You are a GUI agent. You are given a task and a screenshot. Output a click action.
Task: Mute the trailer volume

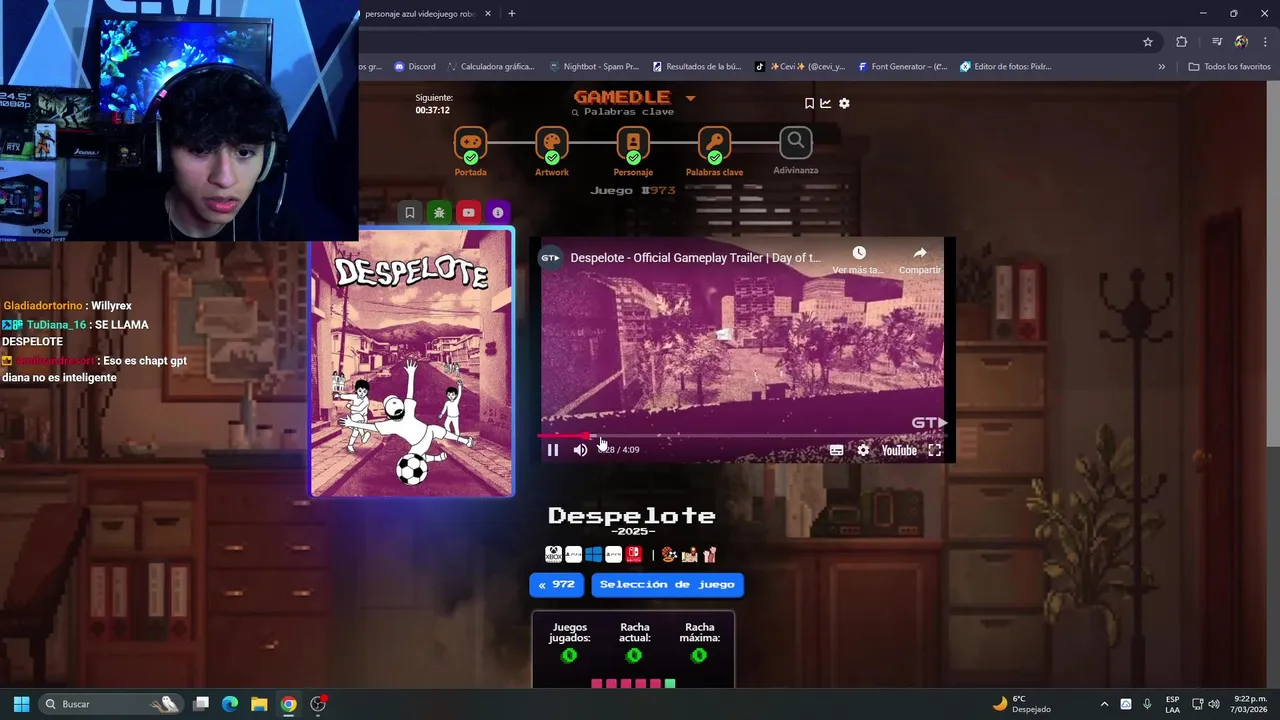[580, 450]
